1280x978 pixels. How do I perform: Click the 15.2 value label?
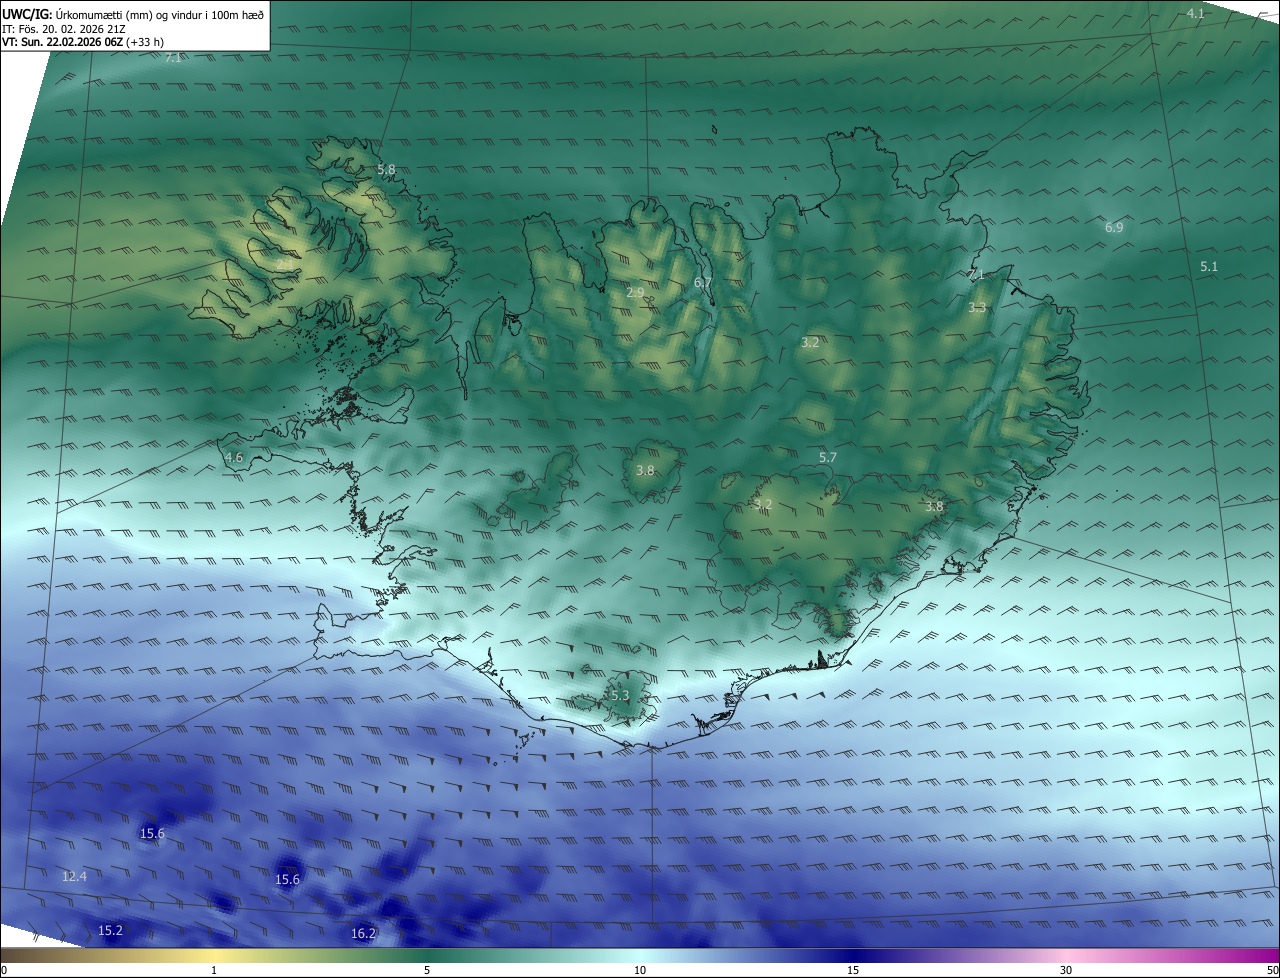point(110,931)
